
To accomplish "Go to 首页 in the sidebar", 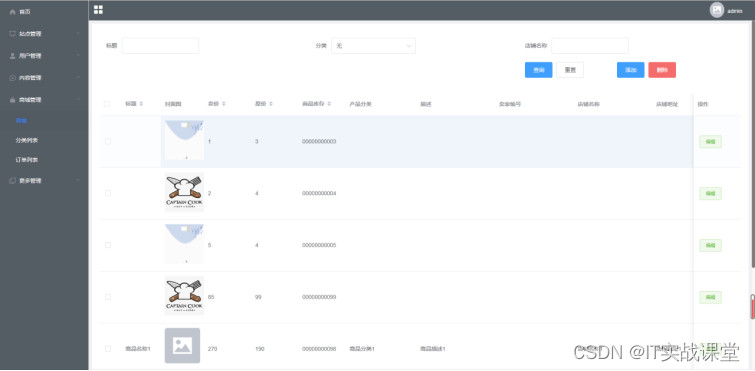I will pos(44,12).
